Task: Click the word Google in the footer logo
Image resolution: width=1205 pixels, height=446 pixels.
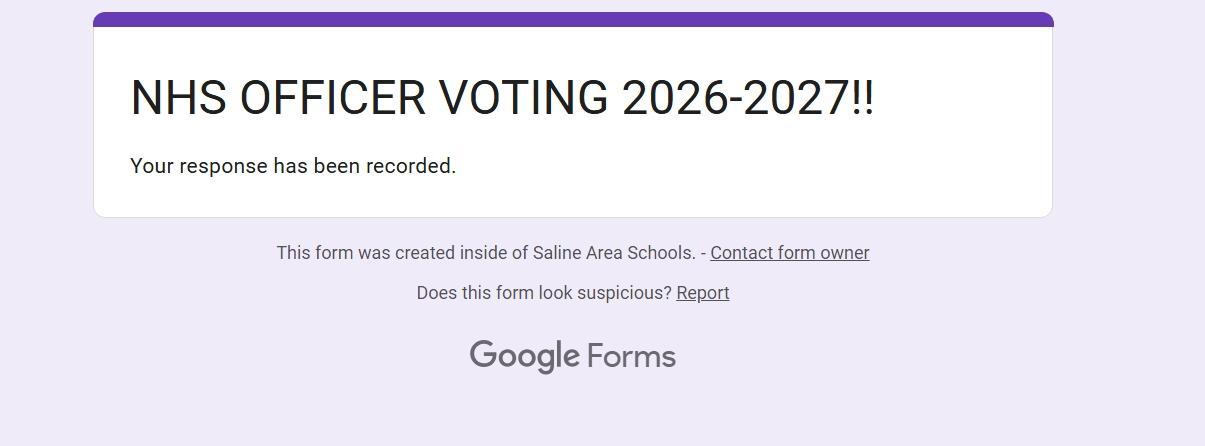Action: 524,356
